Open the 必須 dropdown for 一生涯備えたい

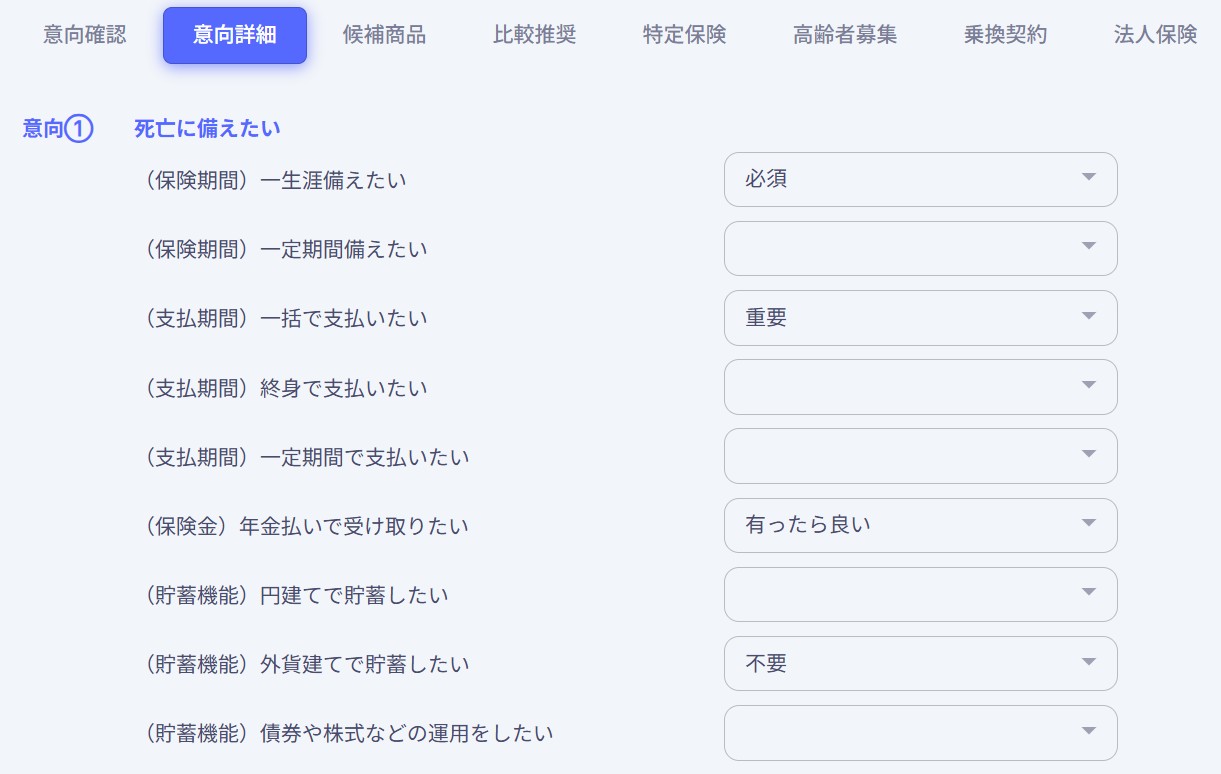click(x=920, y=178)
